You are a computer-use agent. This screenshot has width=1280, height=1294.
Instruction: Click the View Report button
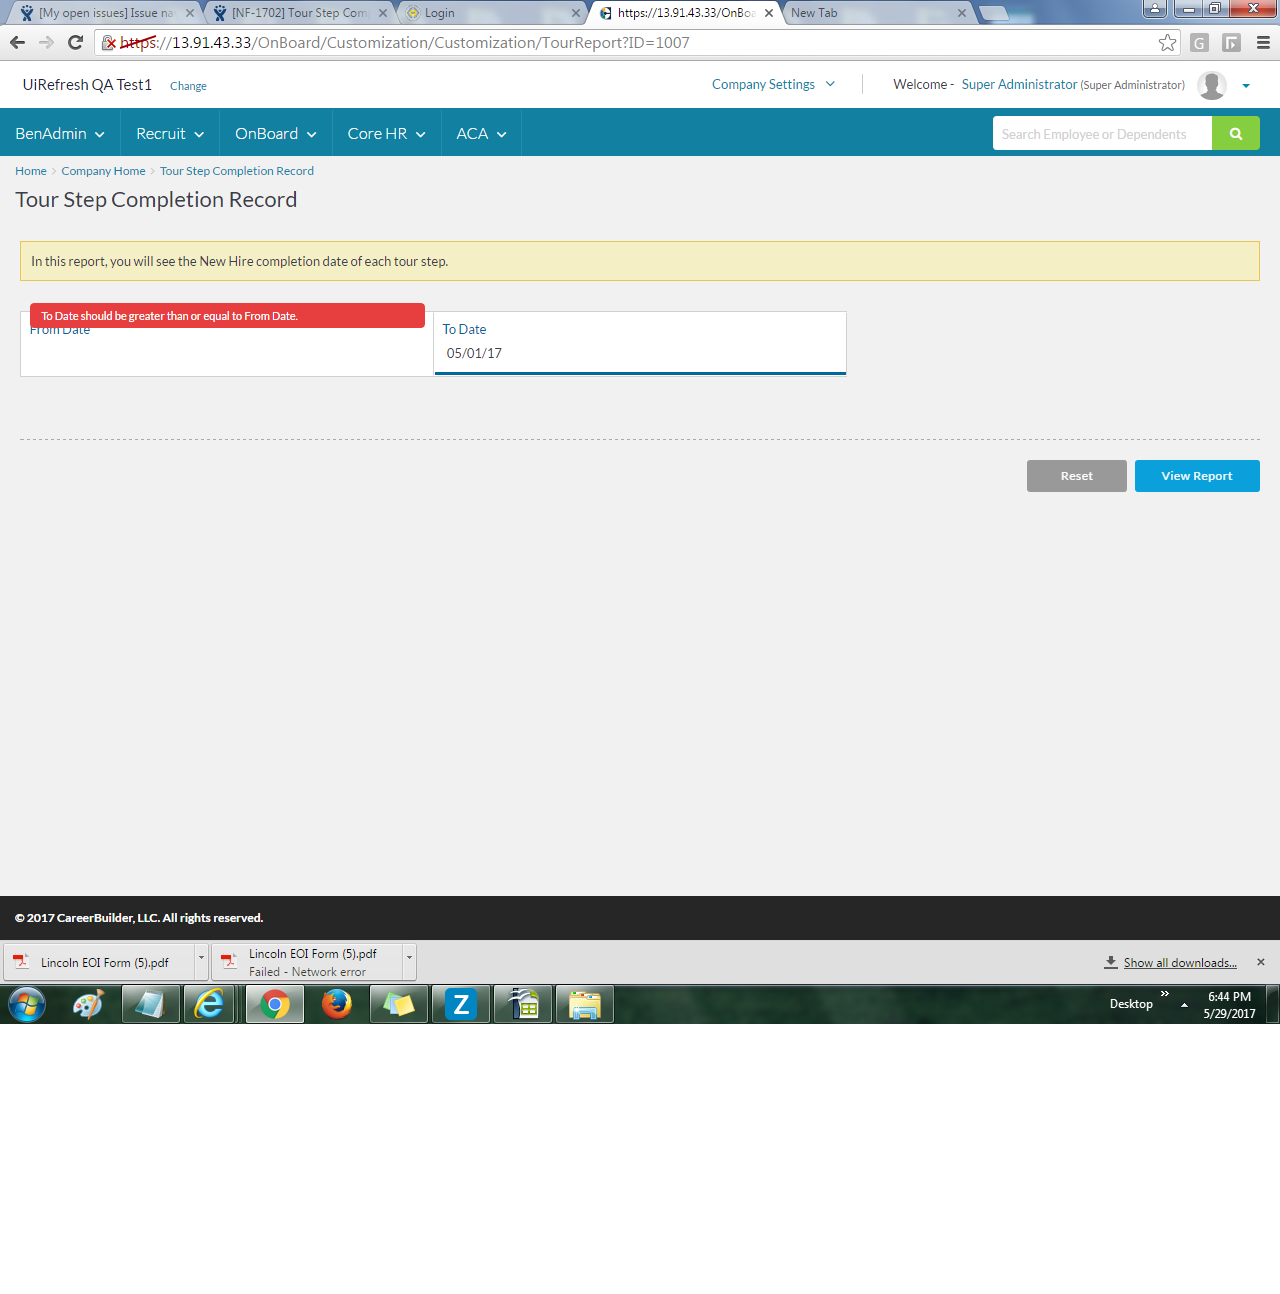coord(1196,476)
